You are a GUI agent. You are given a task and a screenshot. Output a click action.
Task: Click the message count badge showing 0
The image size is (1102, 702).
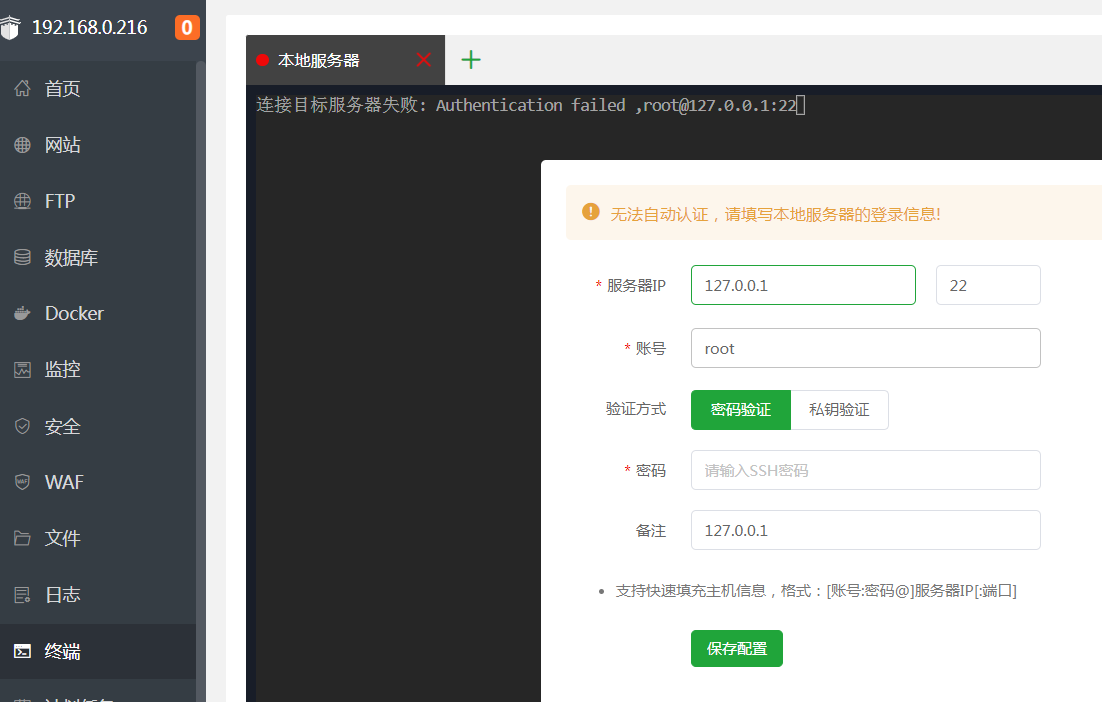(186, 27)
